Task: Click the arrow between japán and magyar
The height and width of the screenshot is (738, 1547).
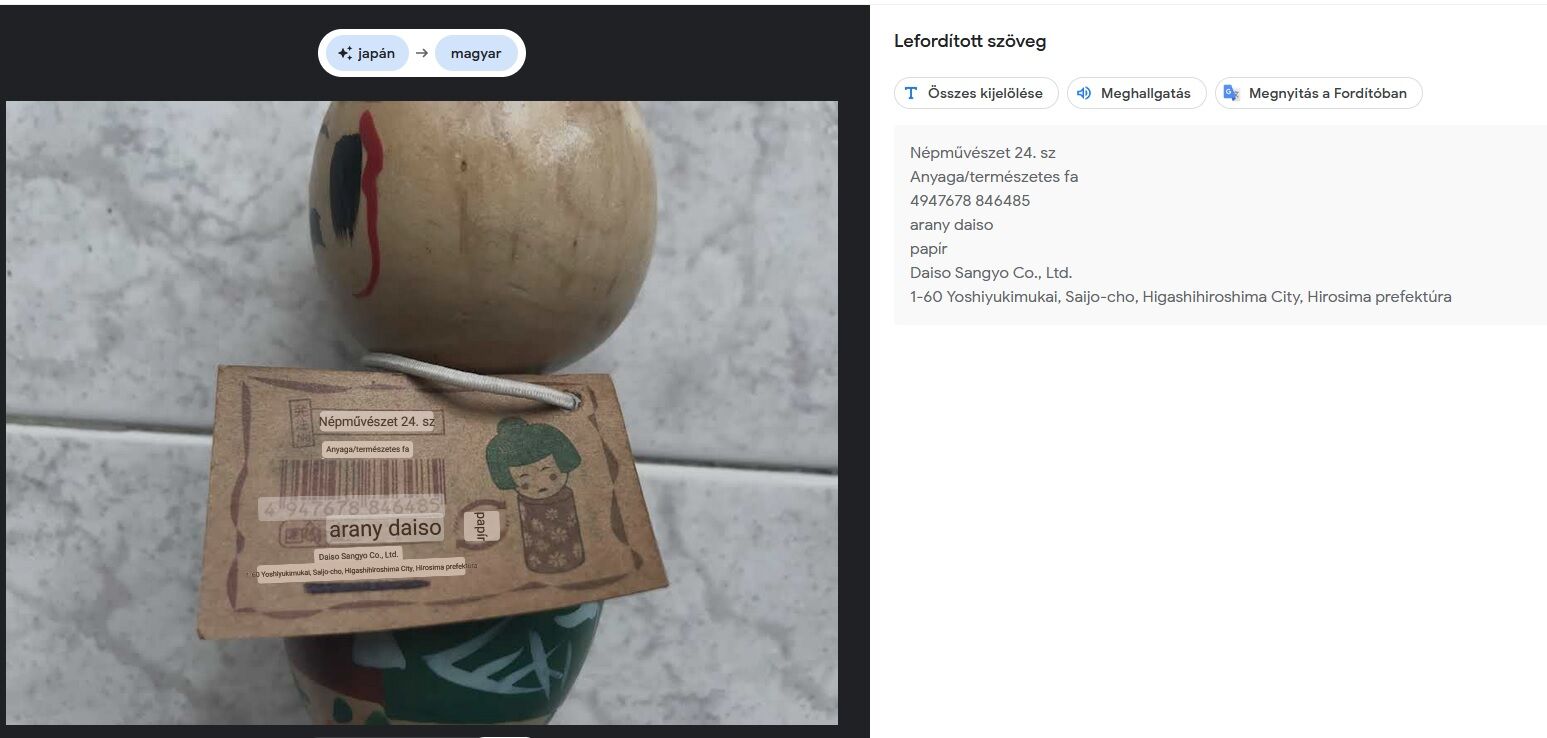Action: click(422, 54)
